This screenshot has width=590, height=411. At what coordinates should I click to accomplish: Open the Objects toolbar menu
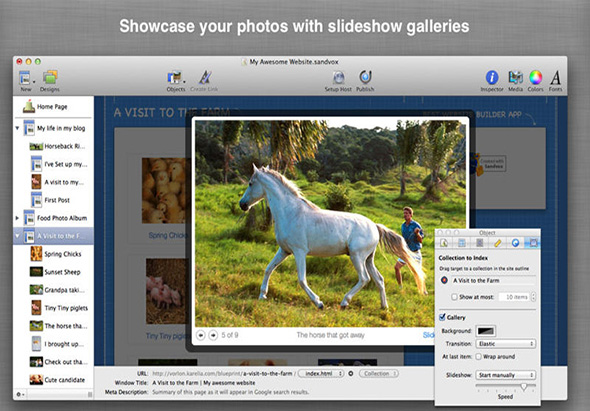(175, 78)
